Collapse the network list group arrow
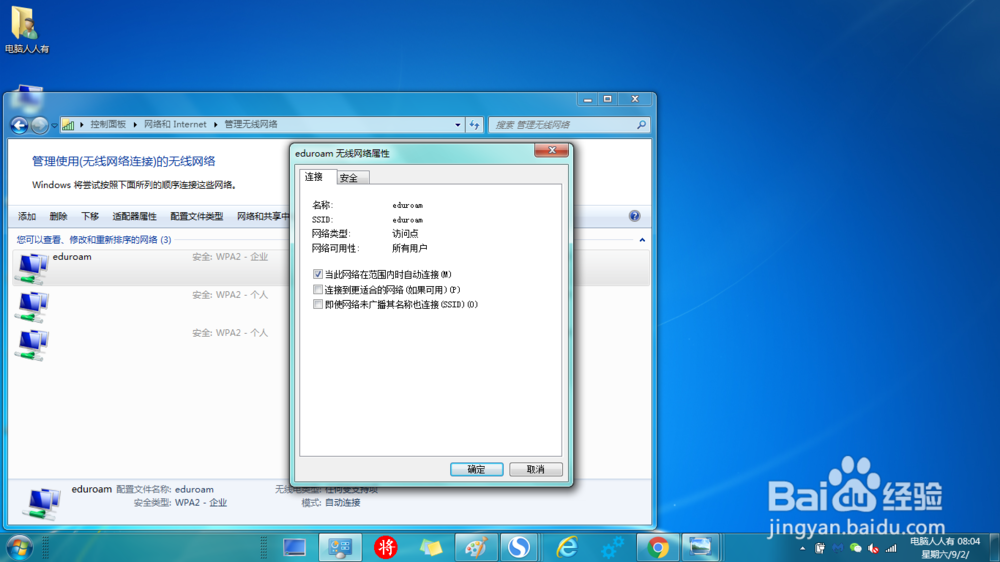1000x562 pixels. point(642,240)
